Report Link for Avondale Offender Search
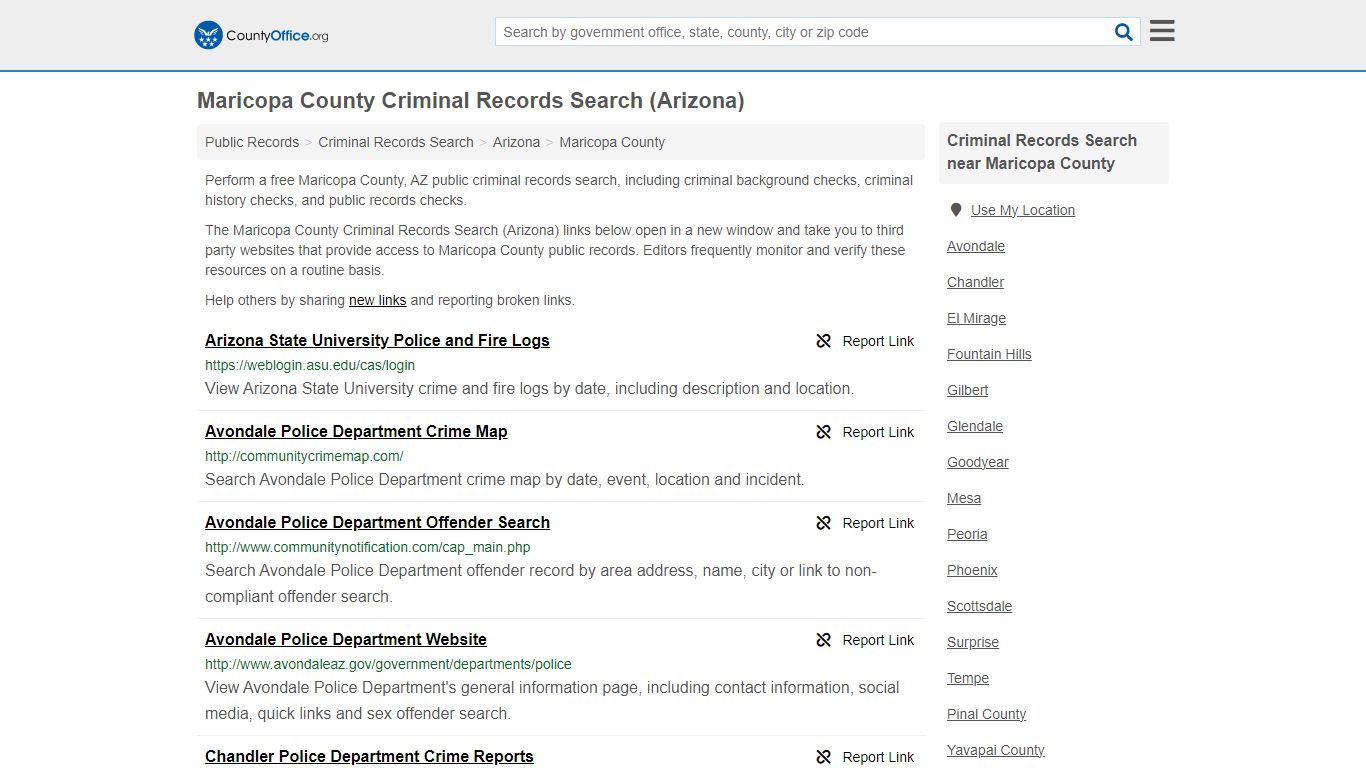The width and height of the screenshot is (1366, 768). point(878,523)
